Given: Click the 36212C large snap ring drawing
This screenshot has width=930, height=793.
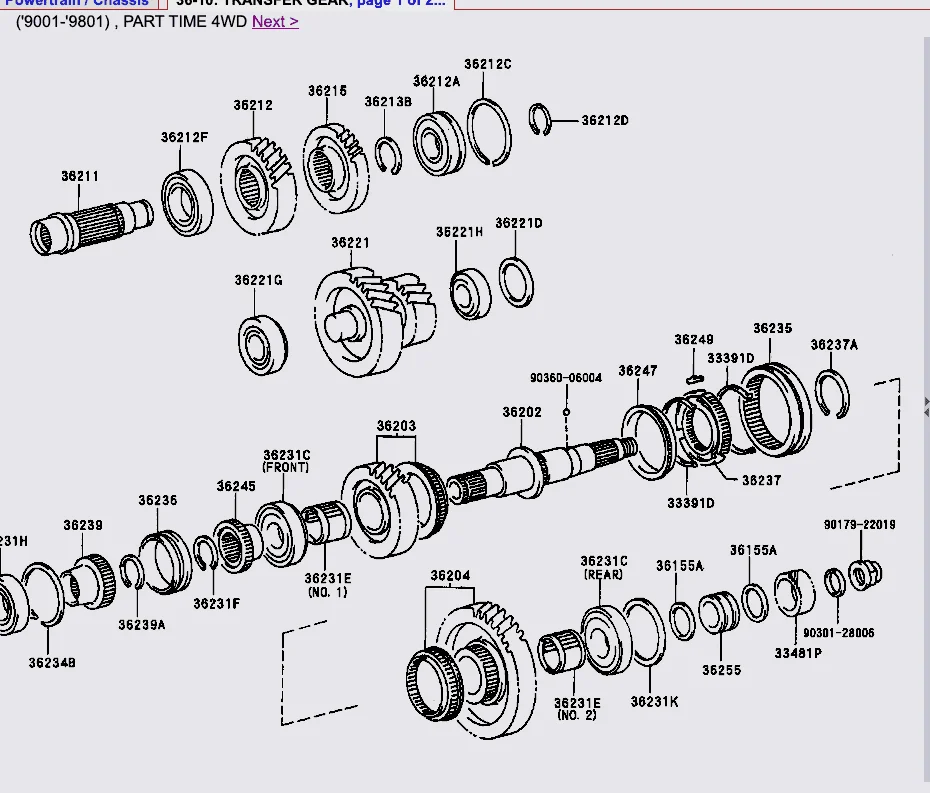Looking at the screenshot, I should tap(489, 132).
